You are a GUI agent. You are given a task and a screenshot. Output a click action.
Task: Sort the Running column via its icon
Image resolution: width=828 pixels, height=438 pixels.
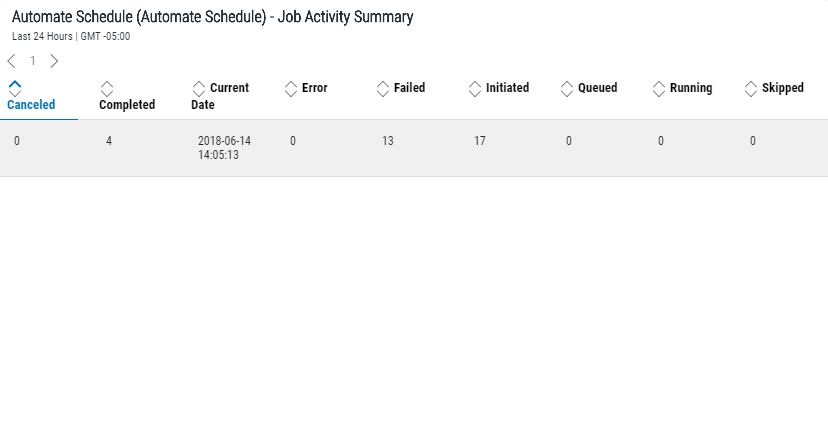(x=659, y=89)
